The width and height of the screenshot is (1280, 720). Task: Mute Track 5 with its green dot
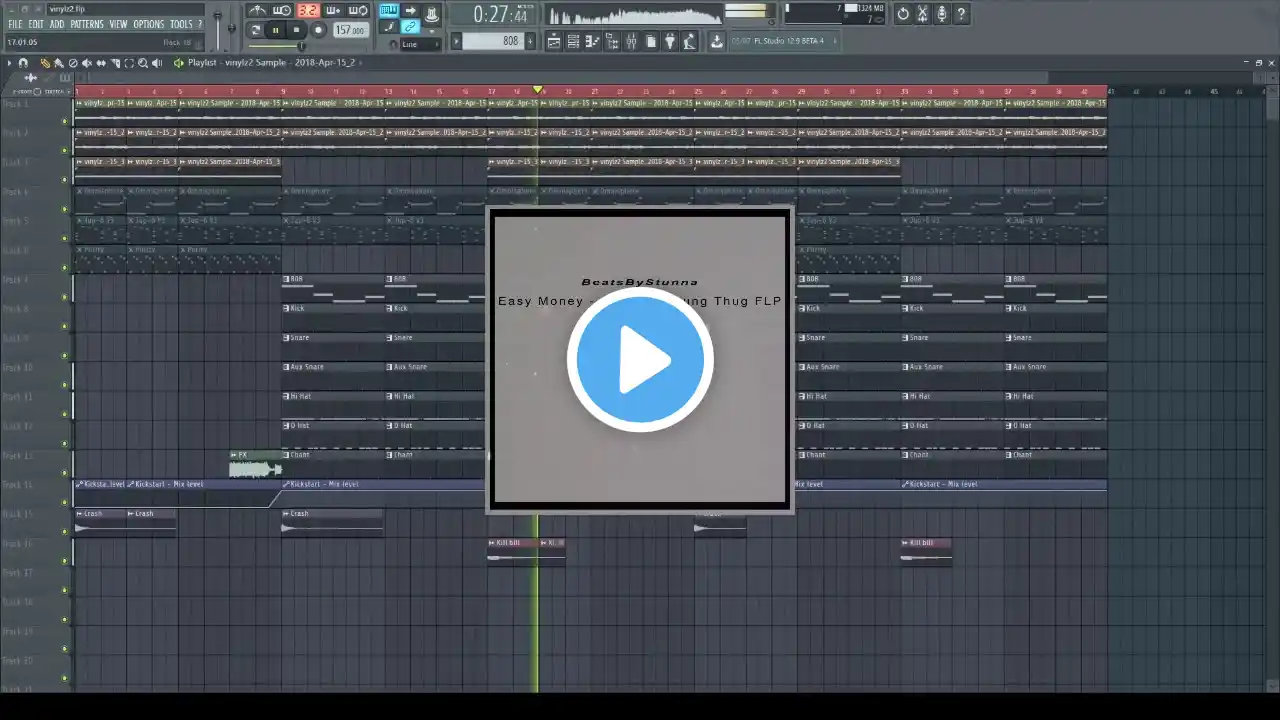point(66,239)
